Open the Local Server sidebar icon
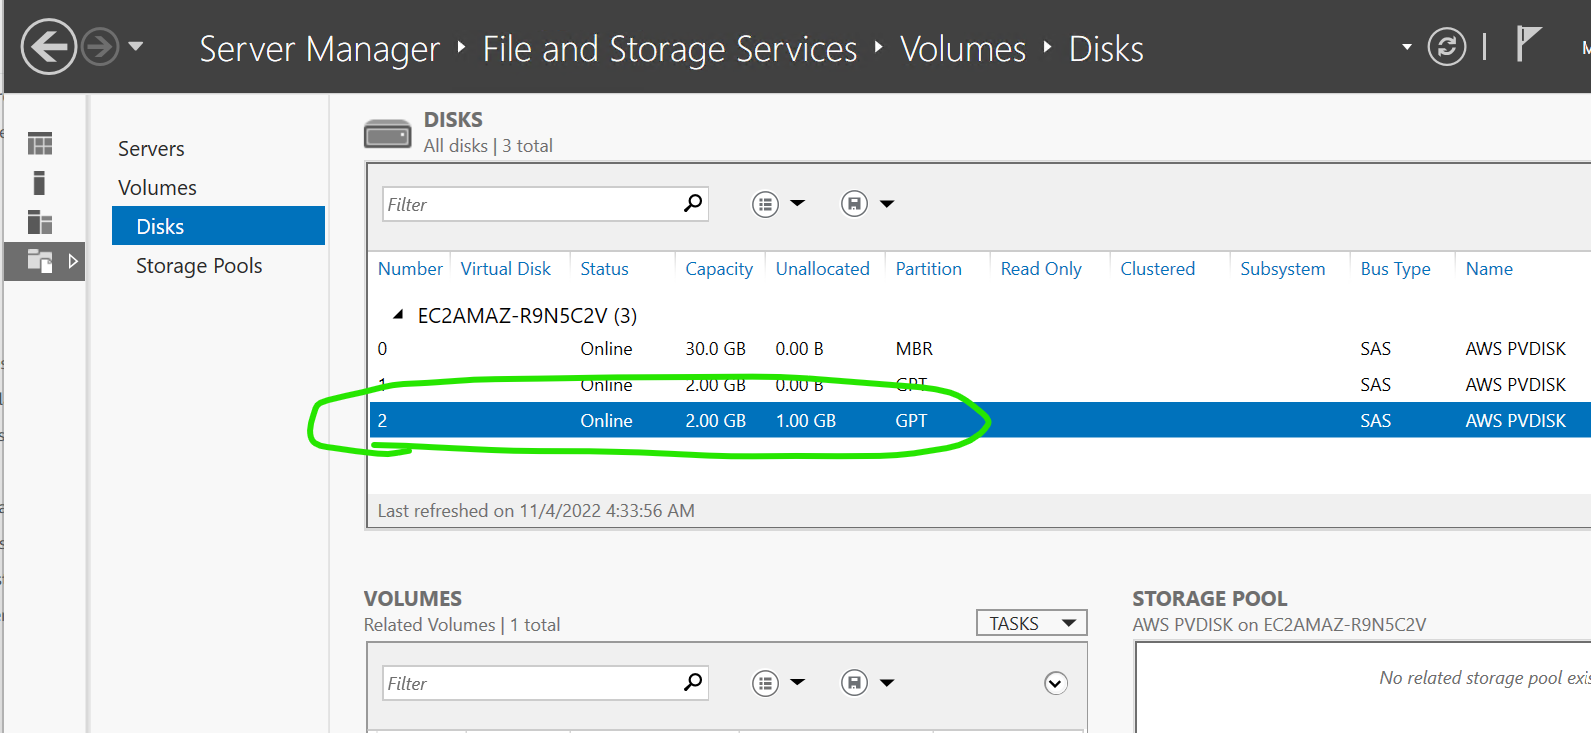Viewport: 1591px width, 733px height. pos(39,183)
